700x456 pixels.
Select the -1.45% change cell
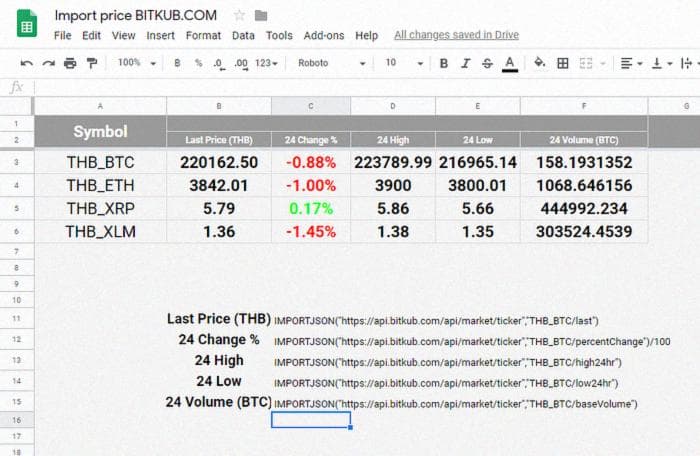tap(311, 231)
